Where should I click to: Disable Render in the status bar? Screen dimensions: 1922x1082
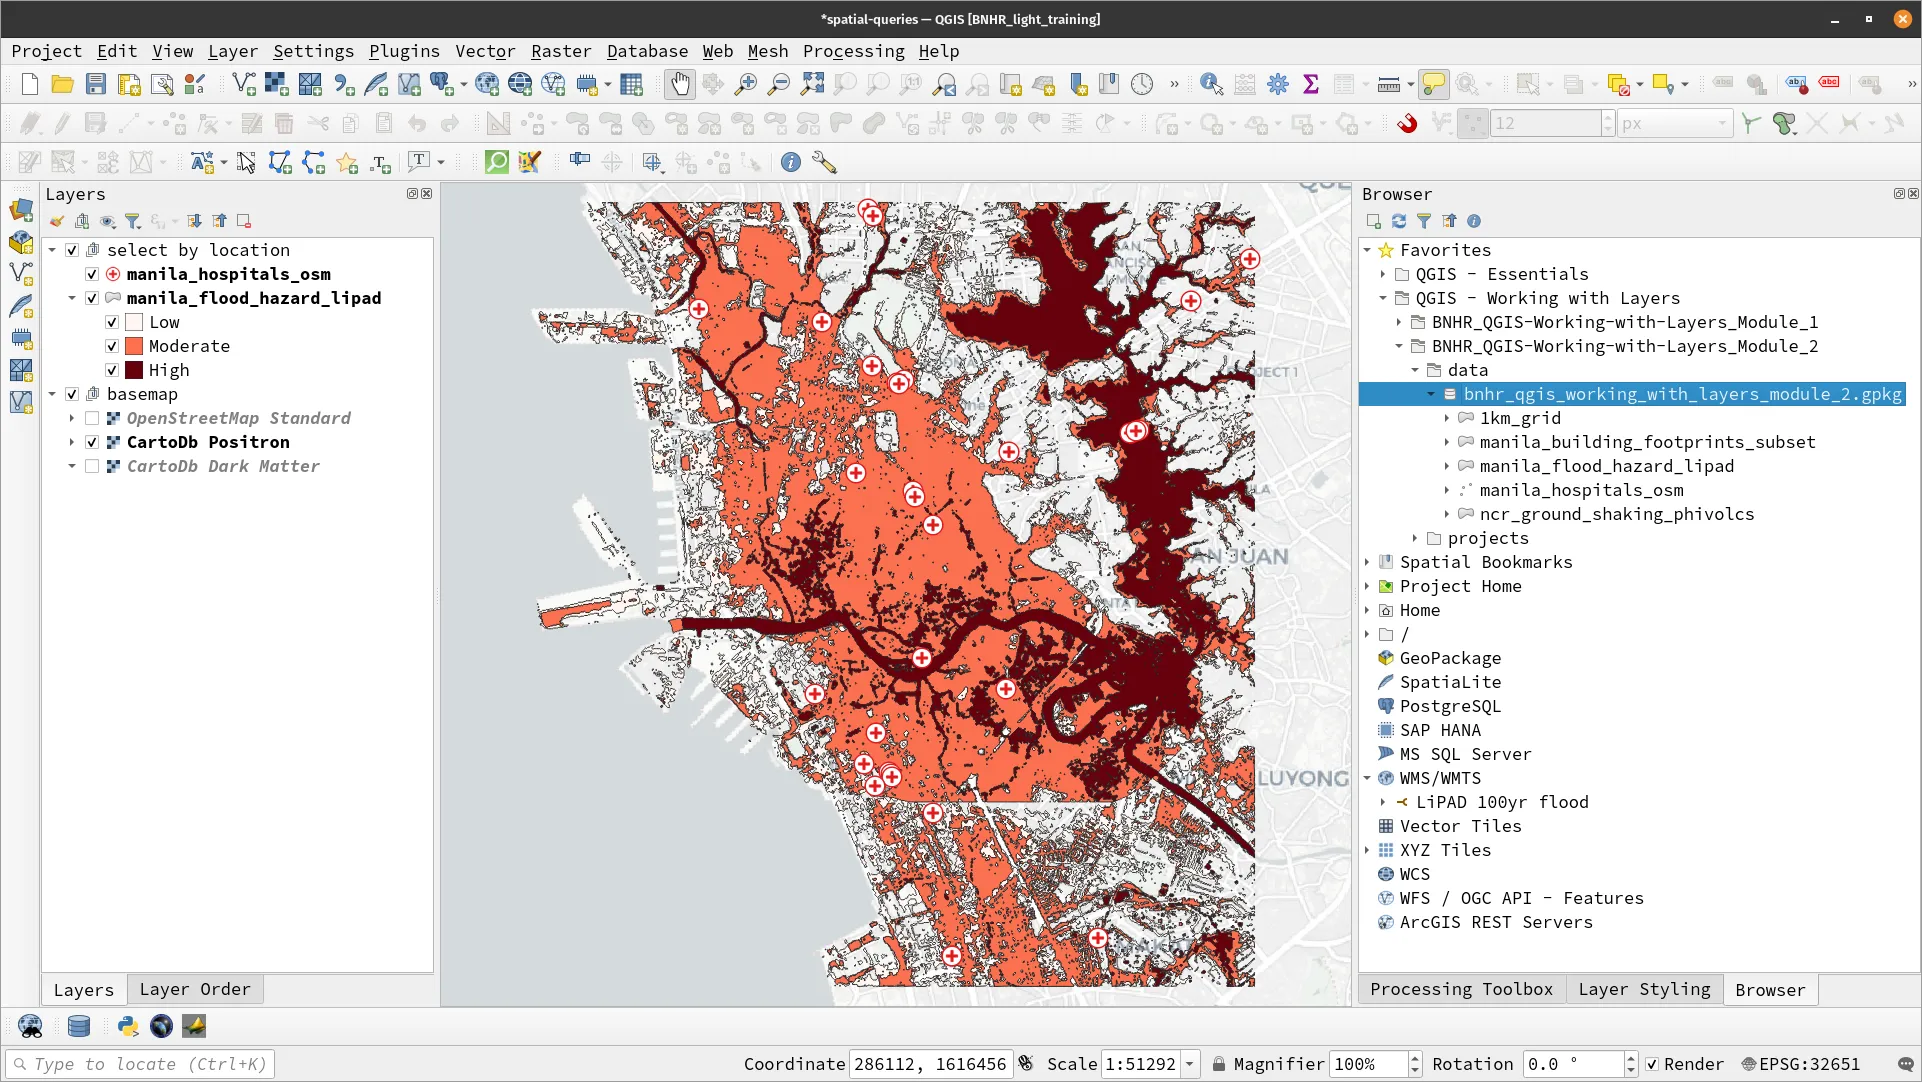point(1653,1064)
